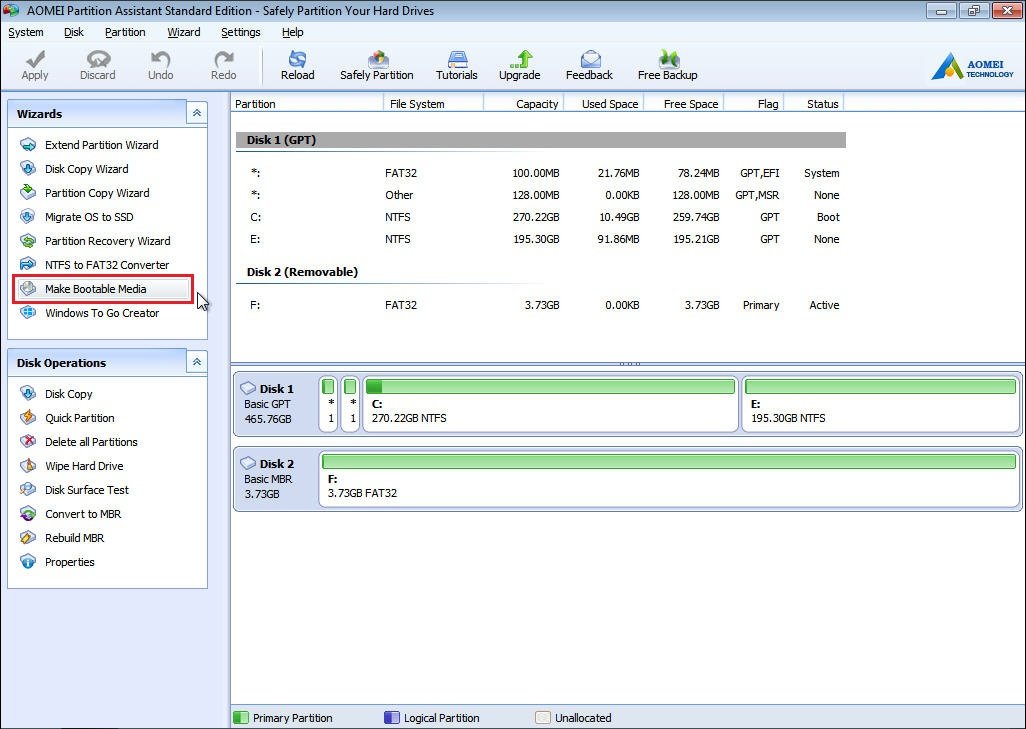Click the Disk Copy operation icon
Viewport: 1026px width, 729px height.
click(x=28, y=393)
